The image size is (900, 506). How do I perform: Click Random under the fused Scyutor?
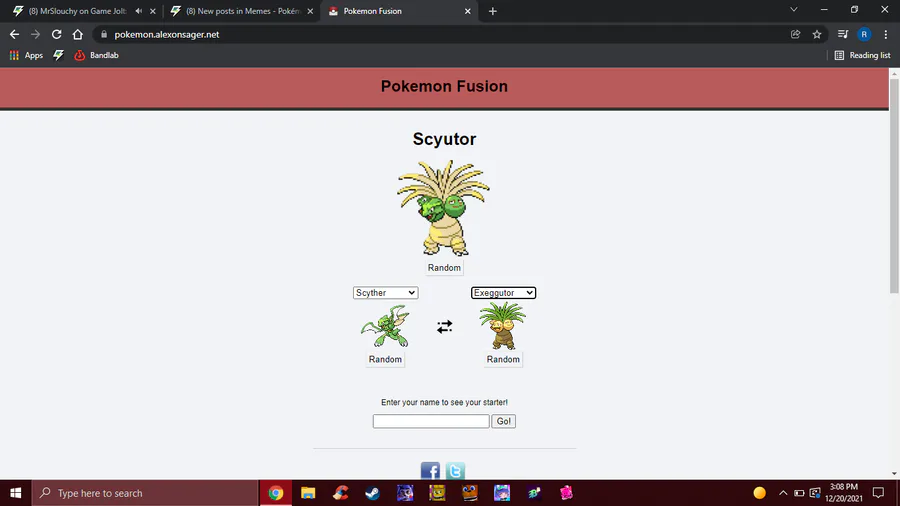[x=444, y=268]
